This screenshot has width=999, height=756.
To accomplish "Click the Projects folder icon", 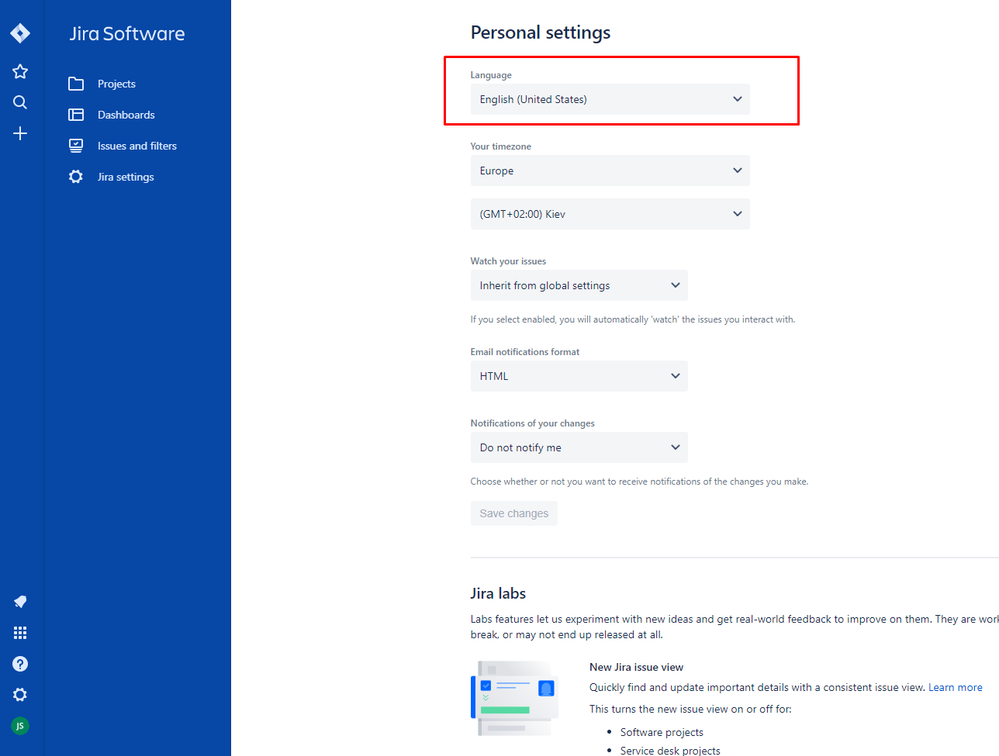I will point(76,83).
